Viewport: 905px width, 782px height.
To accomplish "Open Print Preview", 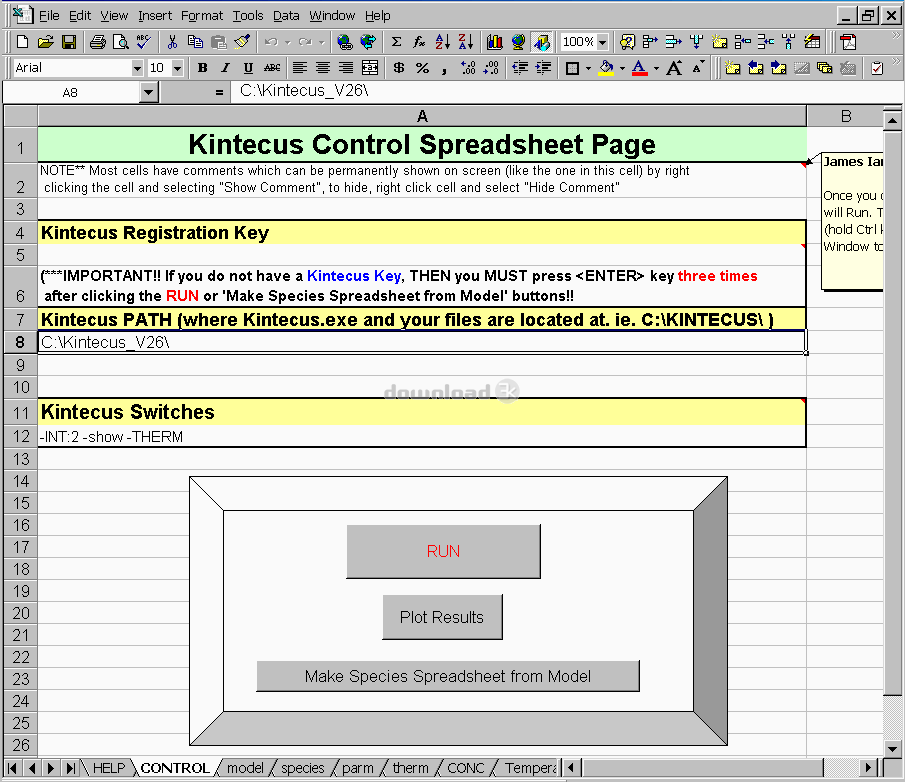I will [x=120, y=42].
